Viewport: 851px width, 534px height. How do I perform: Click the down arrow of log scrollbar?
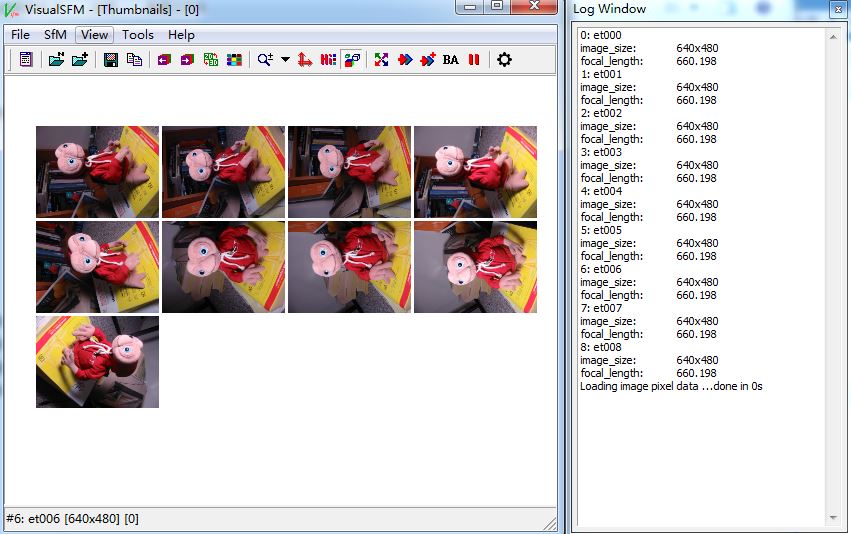click(833, 518)
